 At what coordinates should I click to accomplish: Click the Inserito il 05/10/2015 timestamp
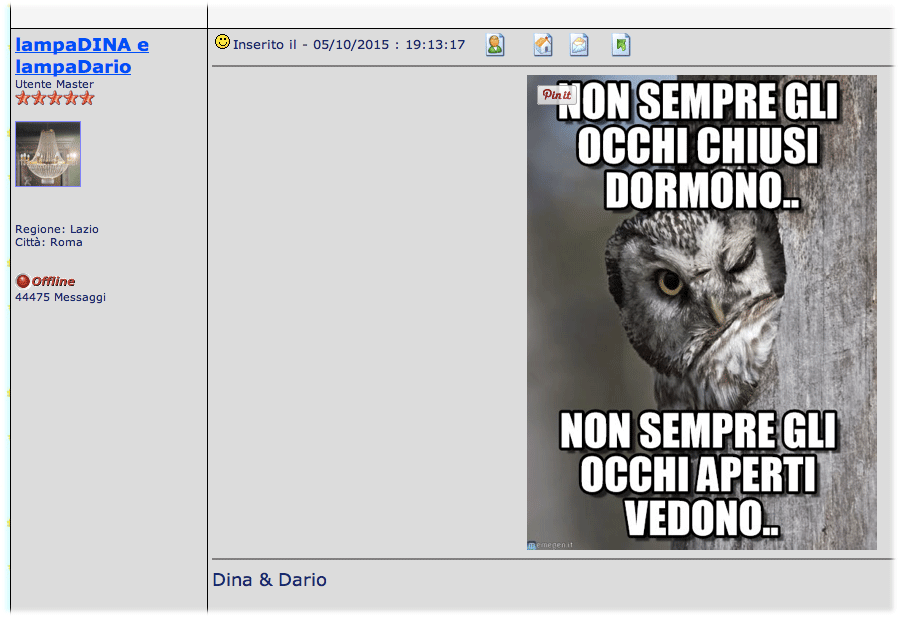(349, 45)
